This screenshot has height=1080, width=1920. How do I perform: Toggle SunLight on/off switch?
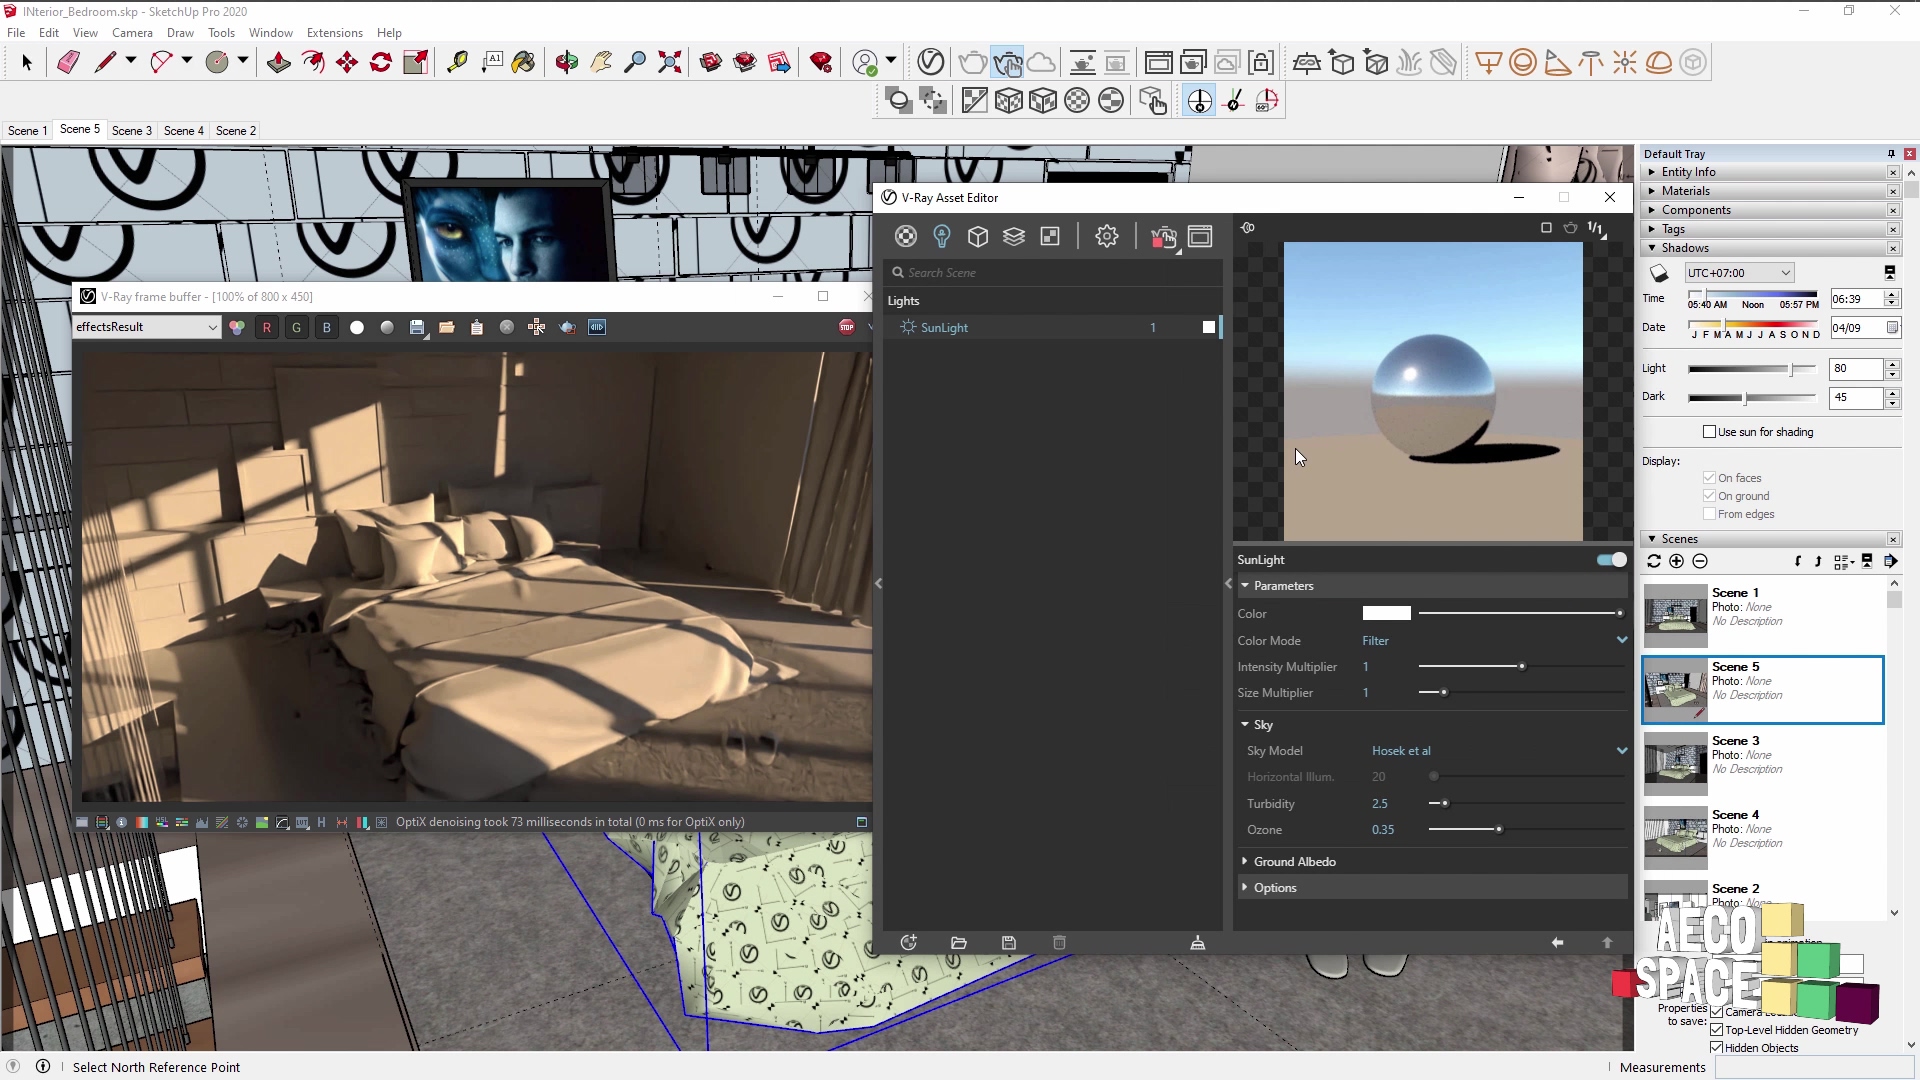[1612, 560]
